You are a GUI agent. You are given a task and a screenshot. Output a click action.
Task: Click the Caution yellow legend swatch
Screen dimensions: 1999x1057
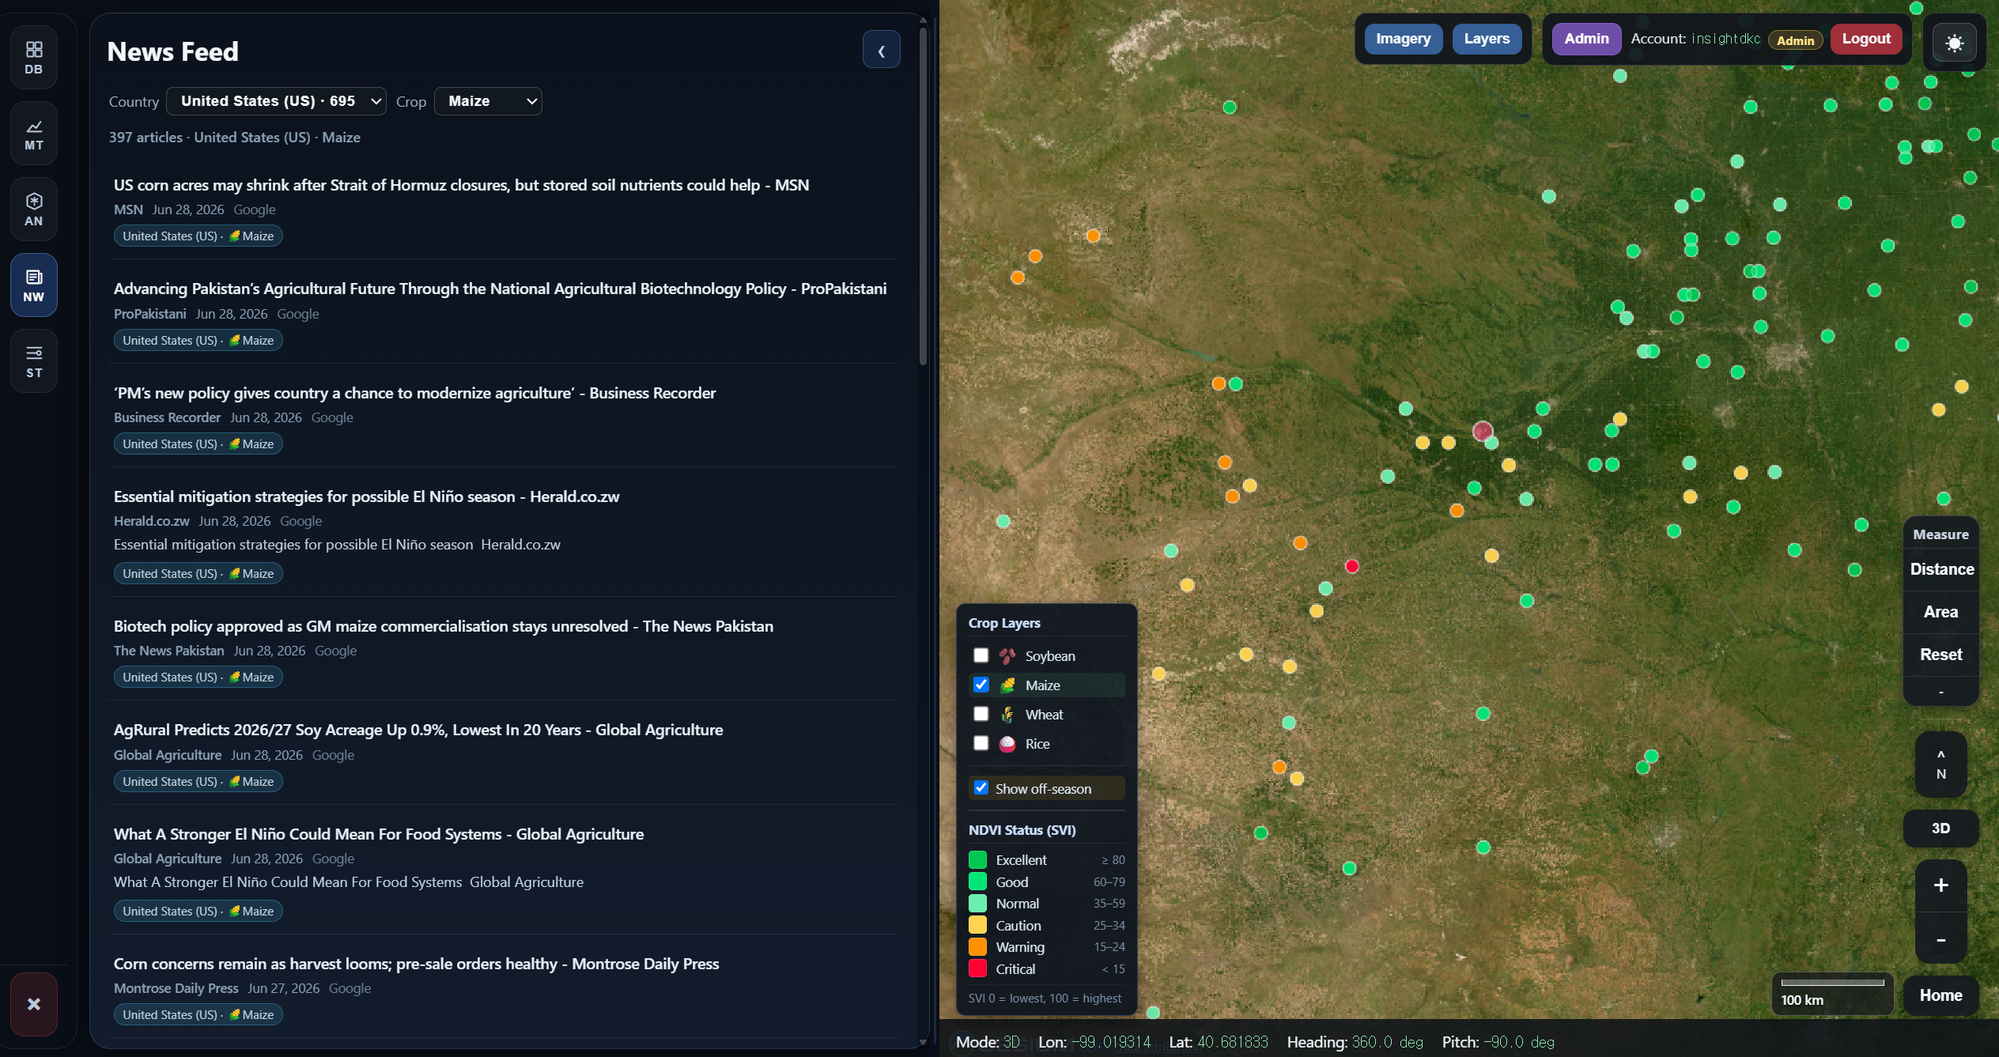tap(978, 926)
